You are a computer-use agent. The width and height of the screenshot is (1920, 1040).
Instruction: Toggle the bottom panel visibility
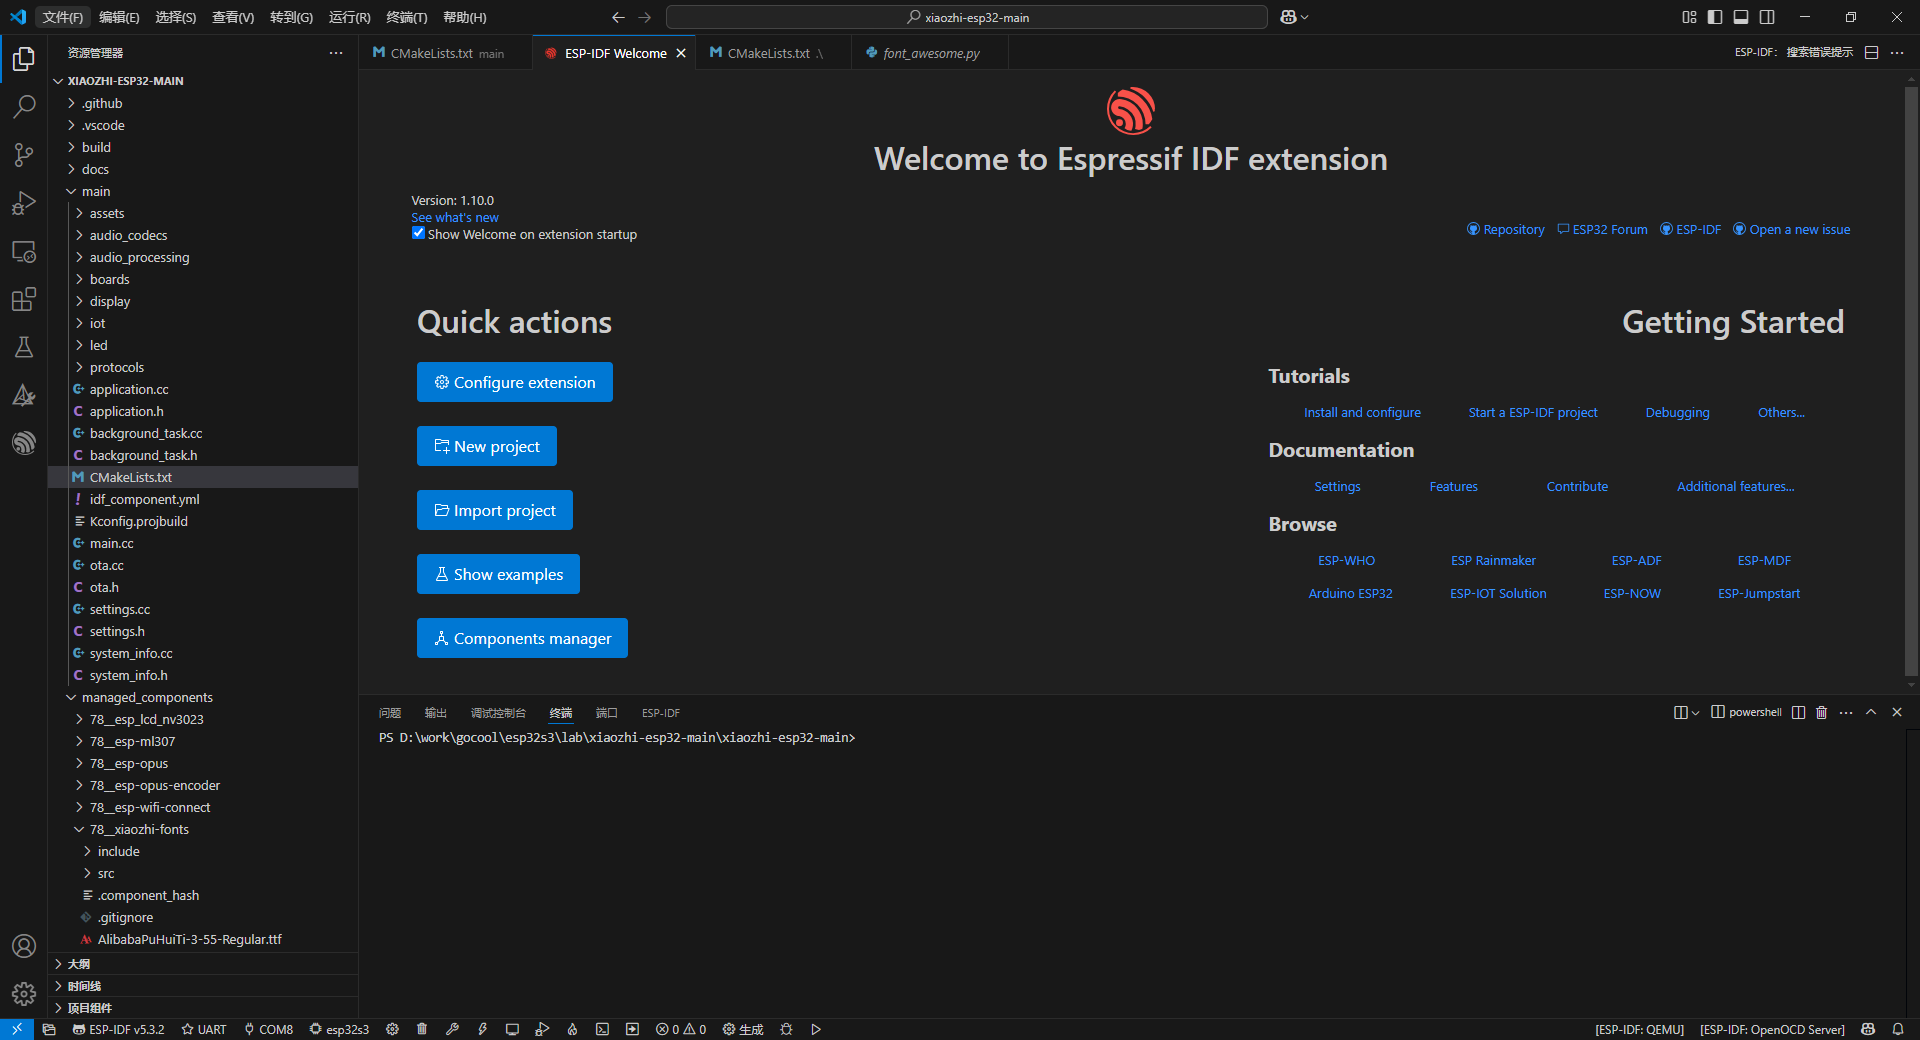click(x=1741, y=17)
